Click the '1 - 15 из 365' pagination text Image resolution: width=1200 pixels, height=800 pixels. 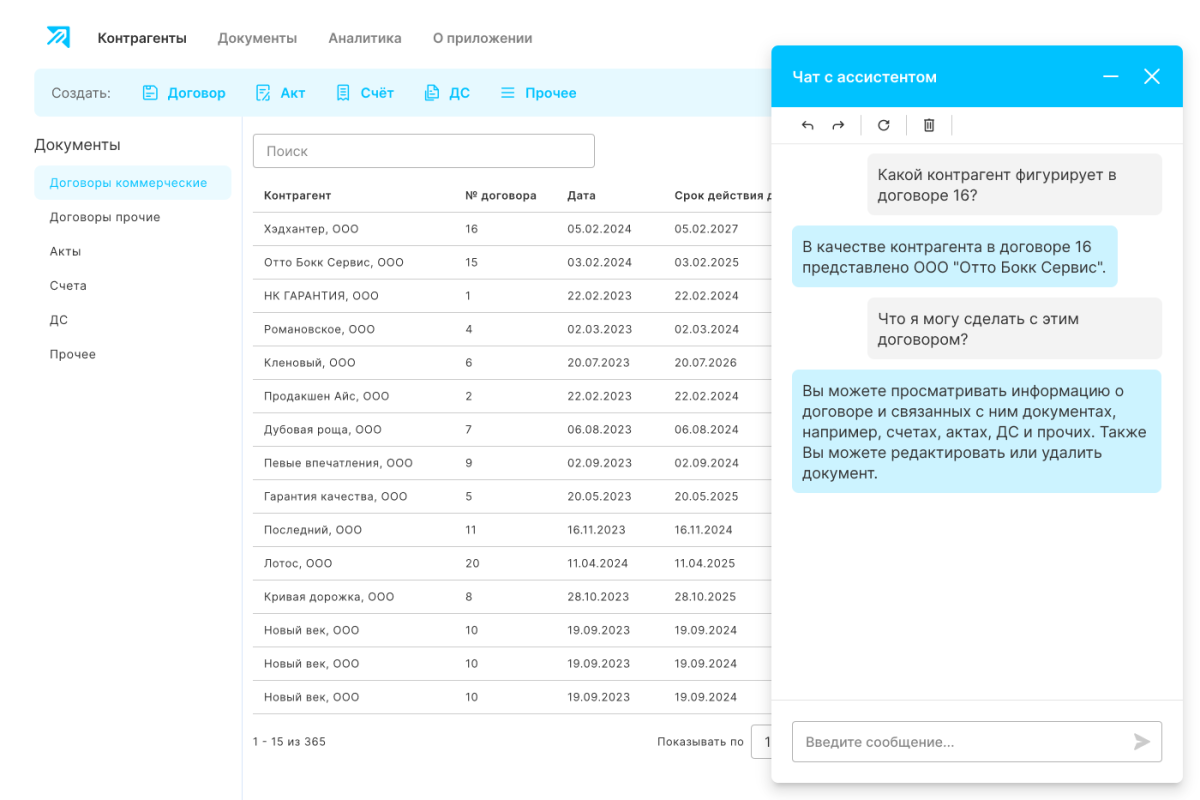[289, 742]
